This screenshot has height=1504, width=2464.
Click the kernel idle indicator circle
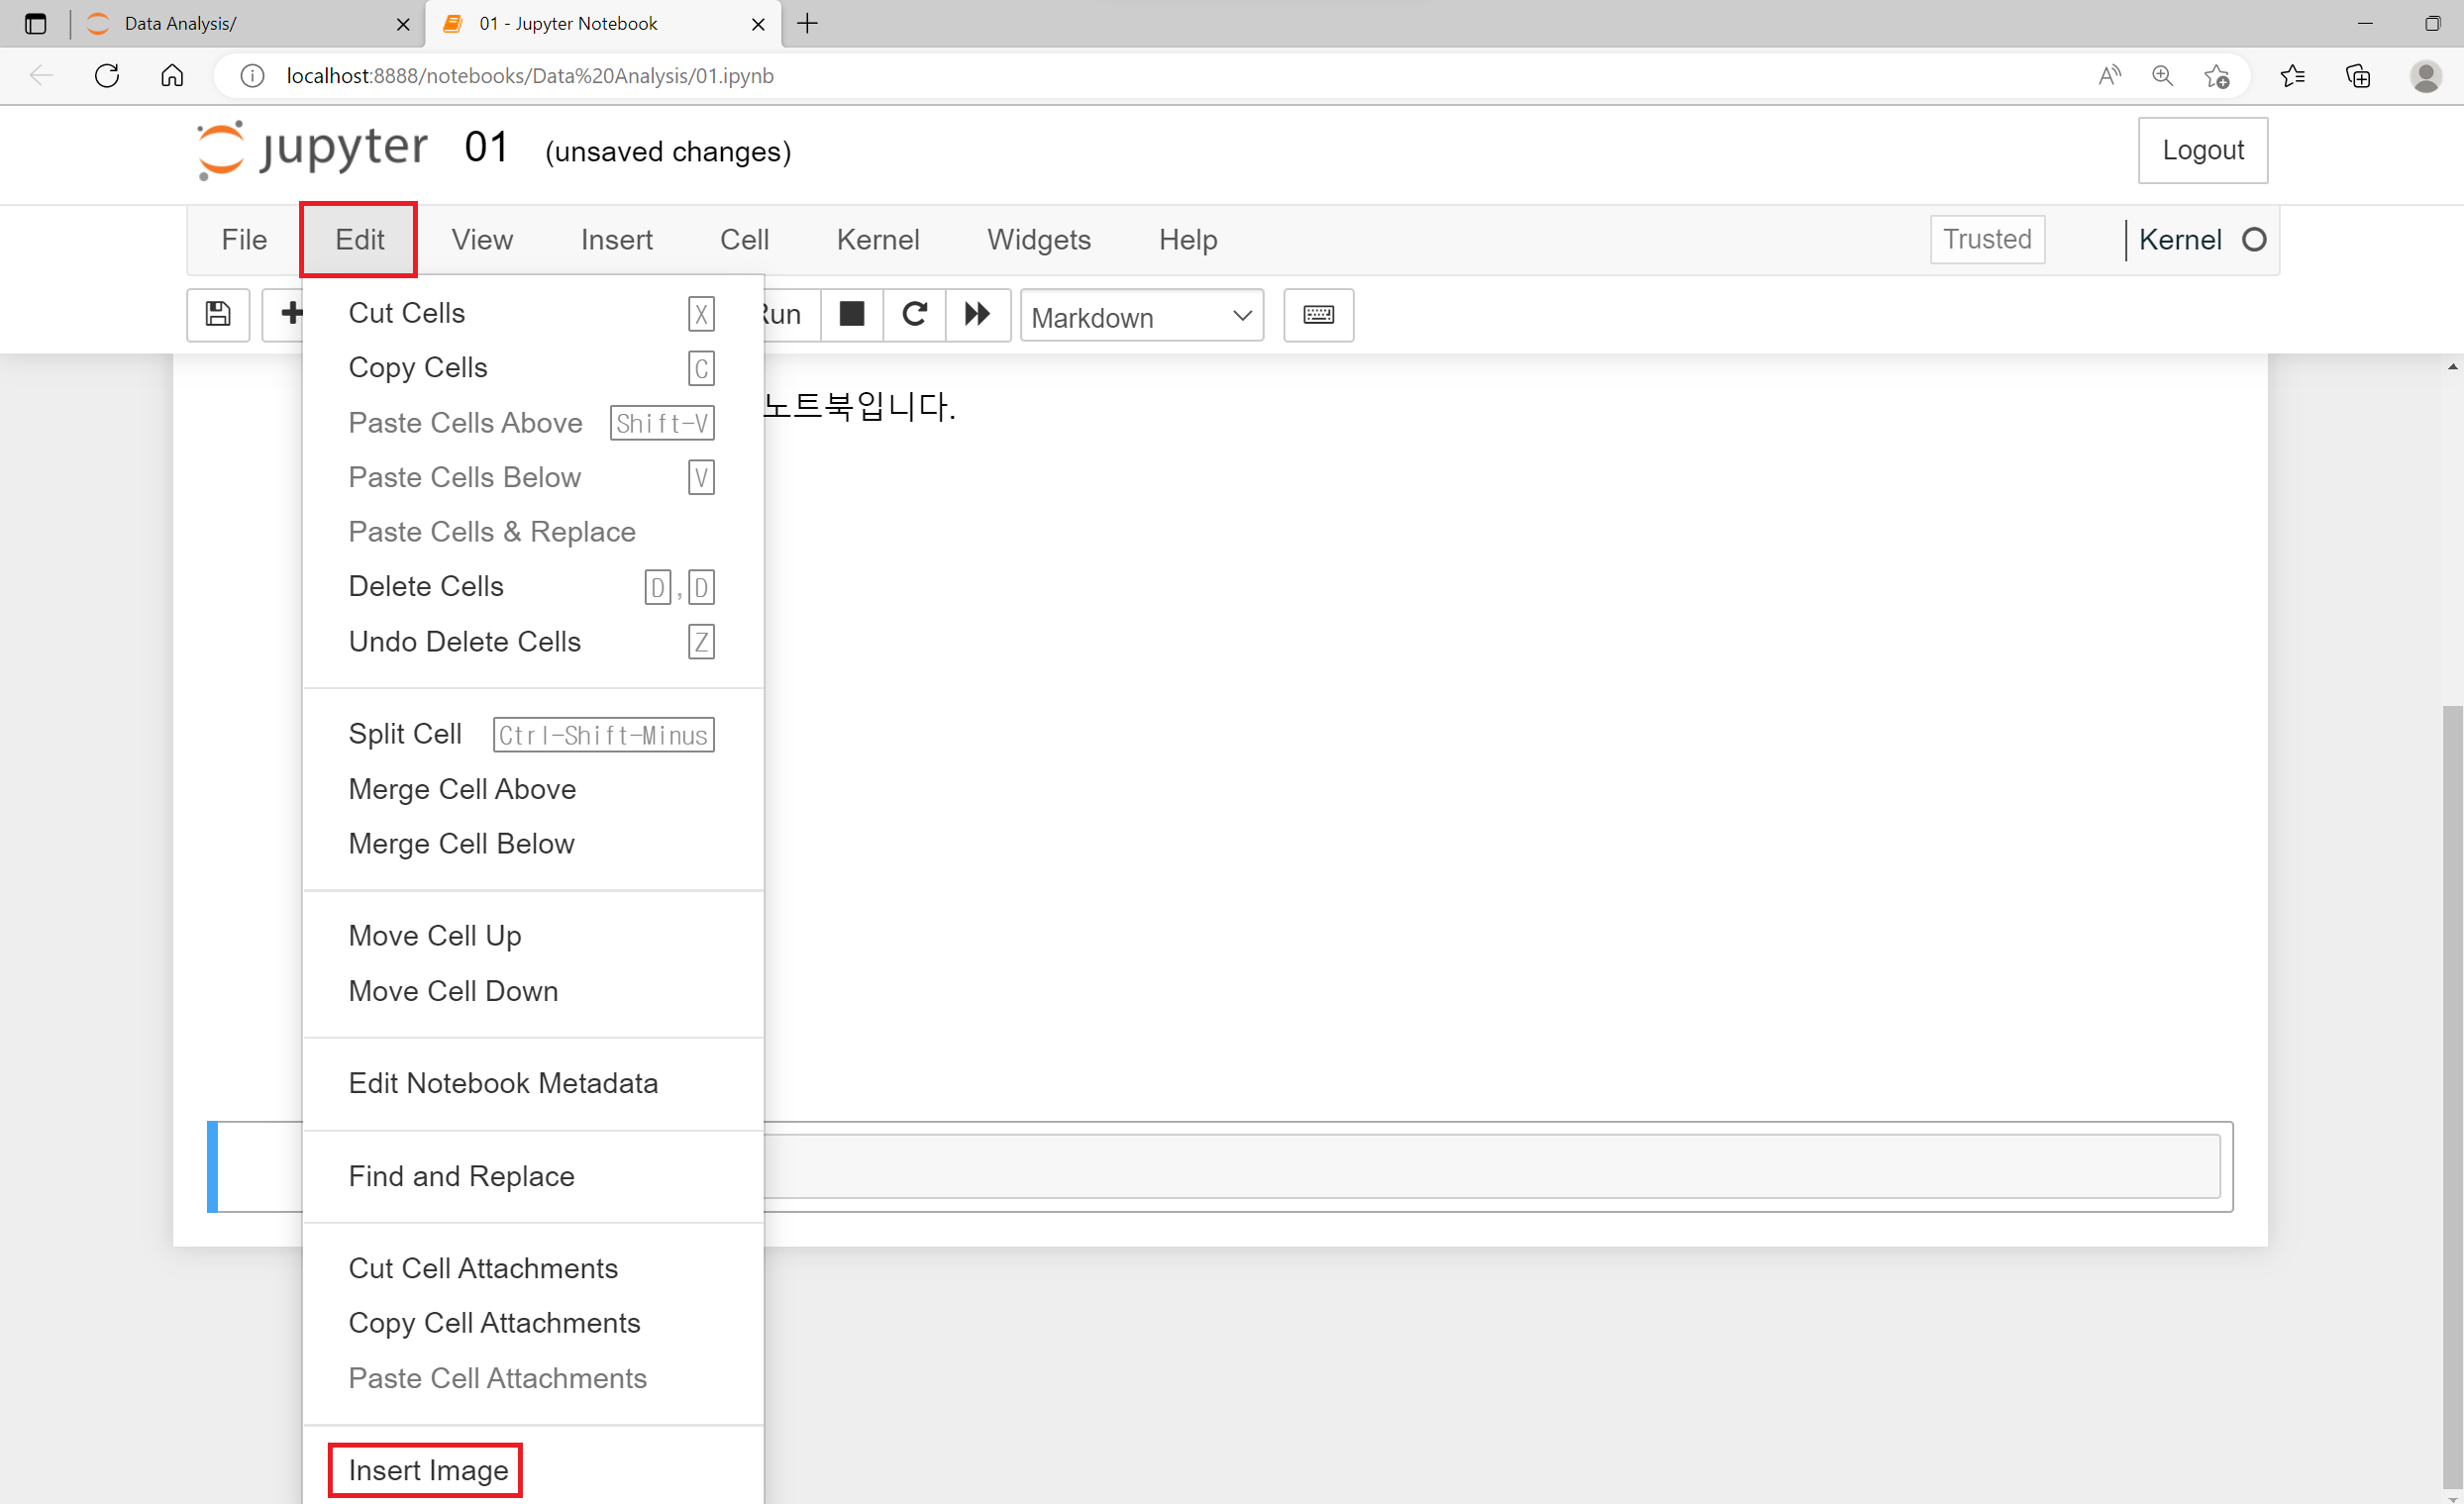[2253, 240]
